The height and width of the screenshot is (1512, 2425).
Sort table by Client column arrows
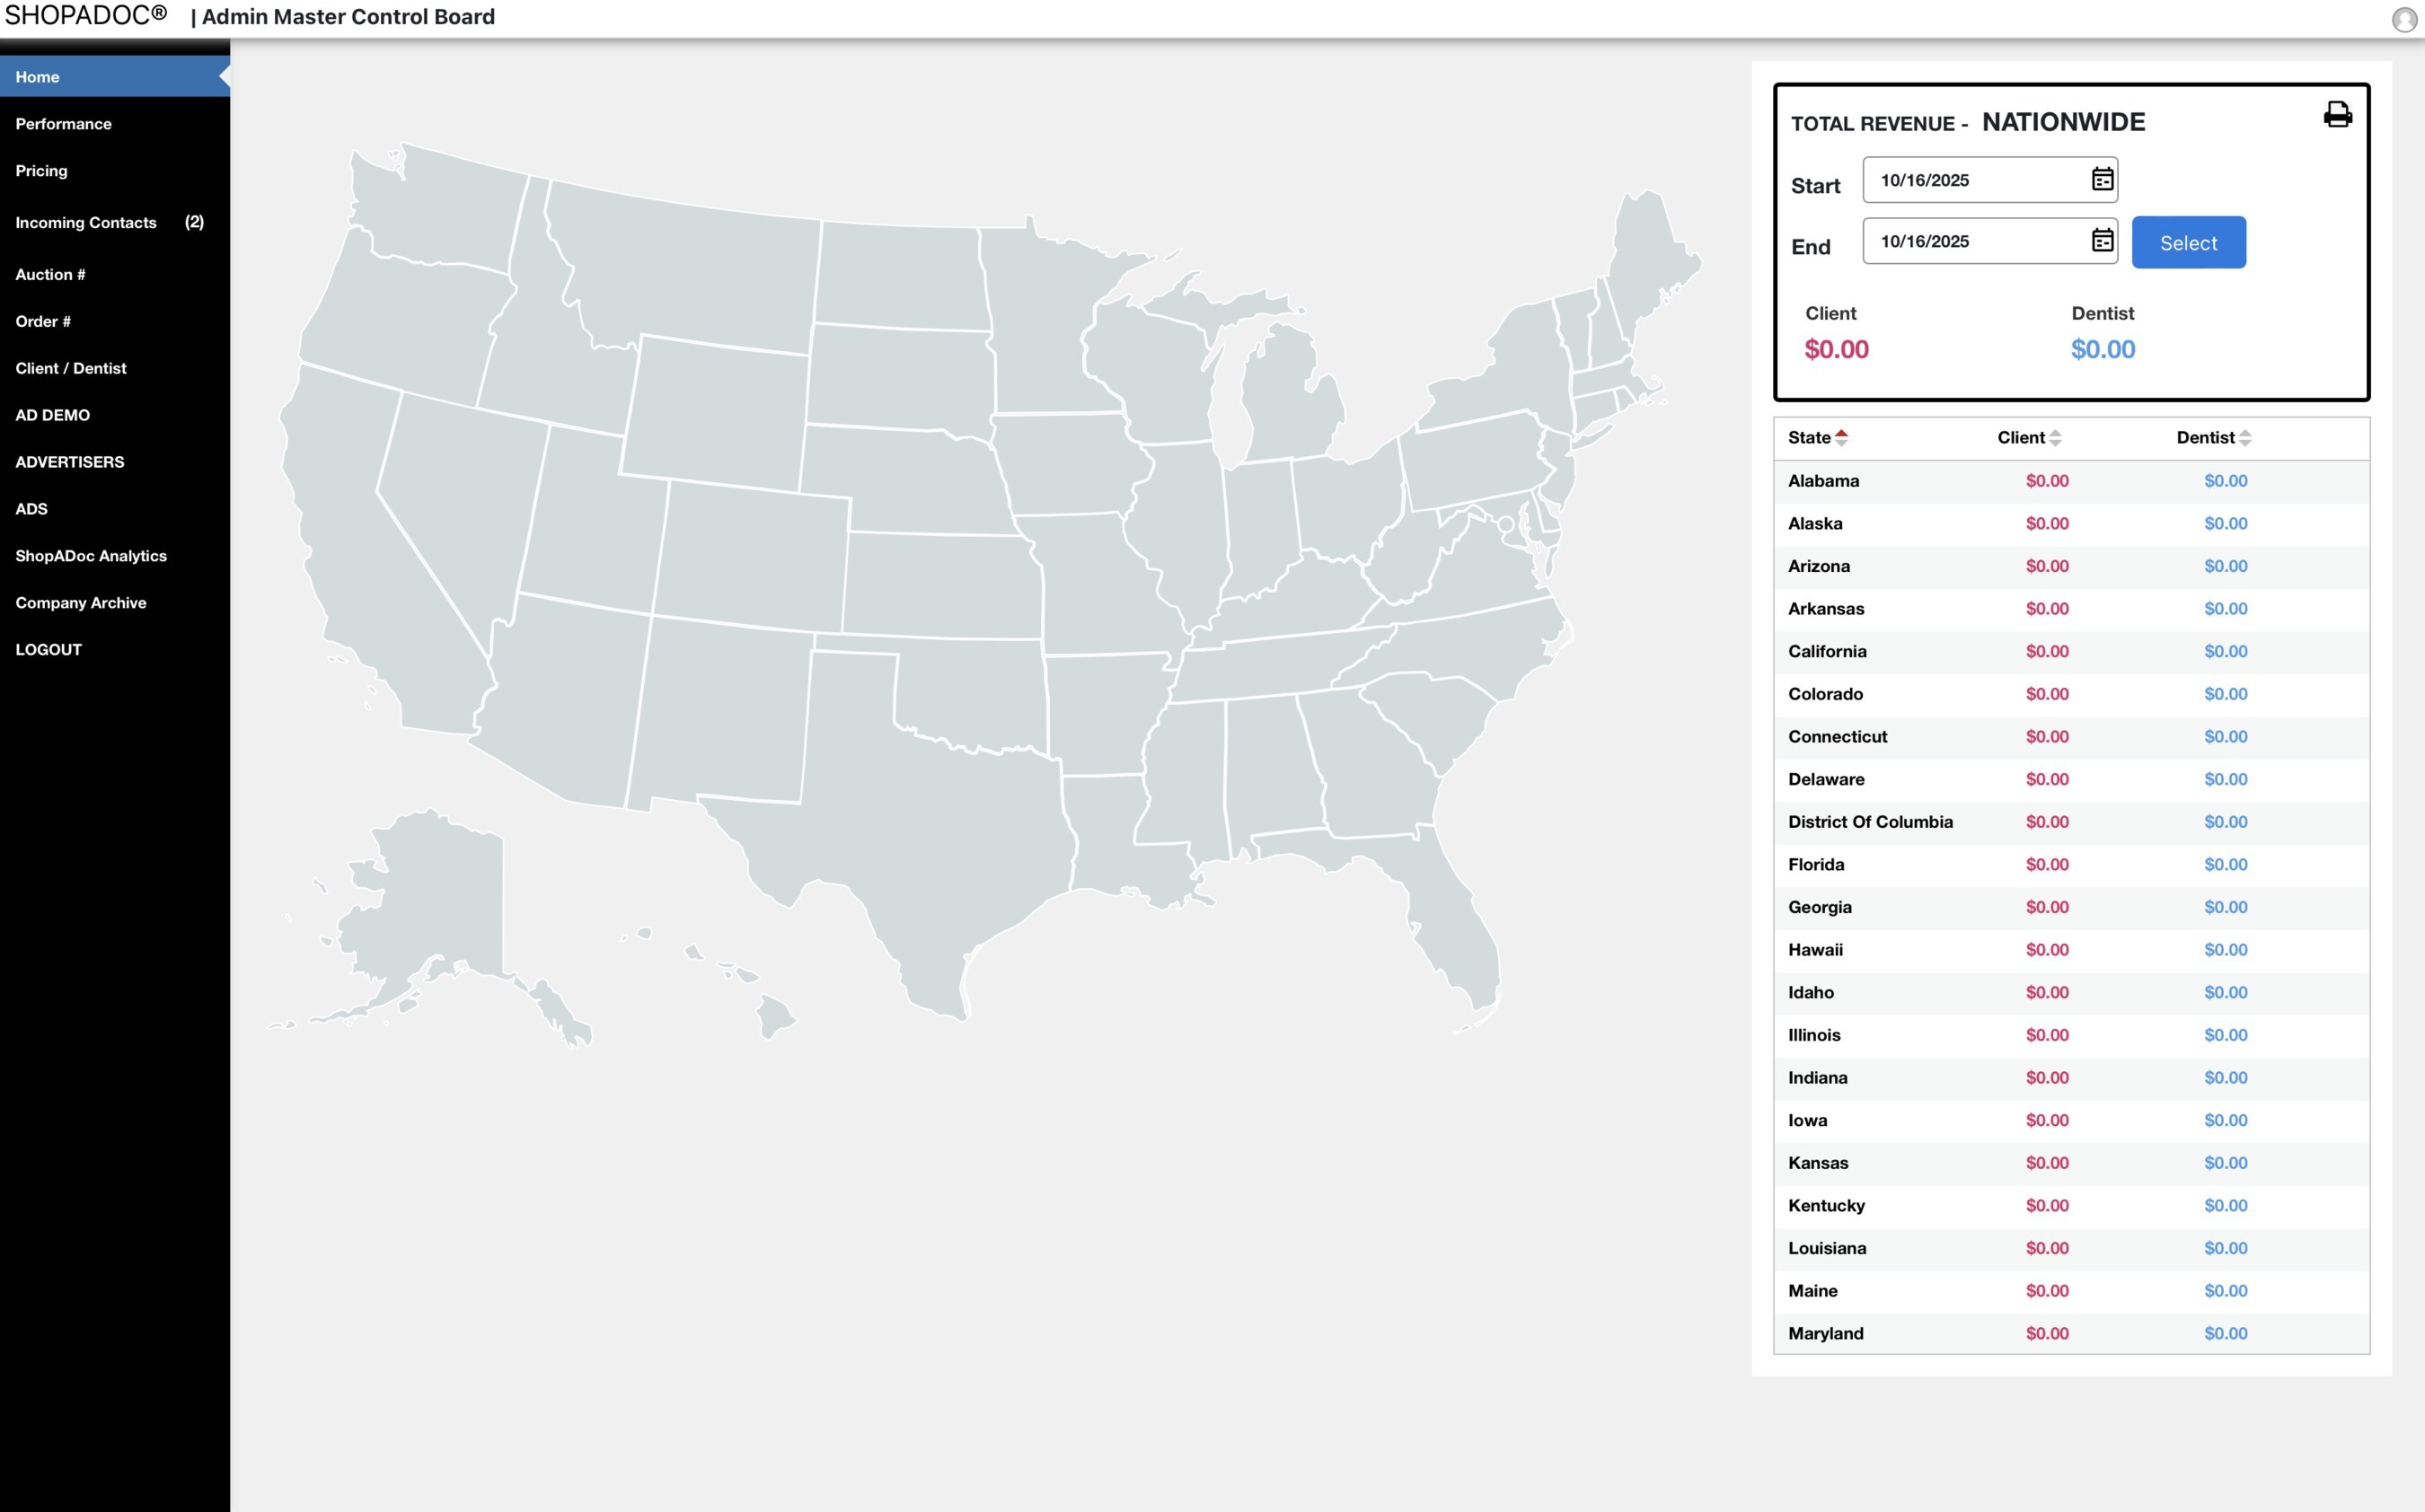[x=2055, y=438]
